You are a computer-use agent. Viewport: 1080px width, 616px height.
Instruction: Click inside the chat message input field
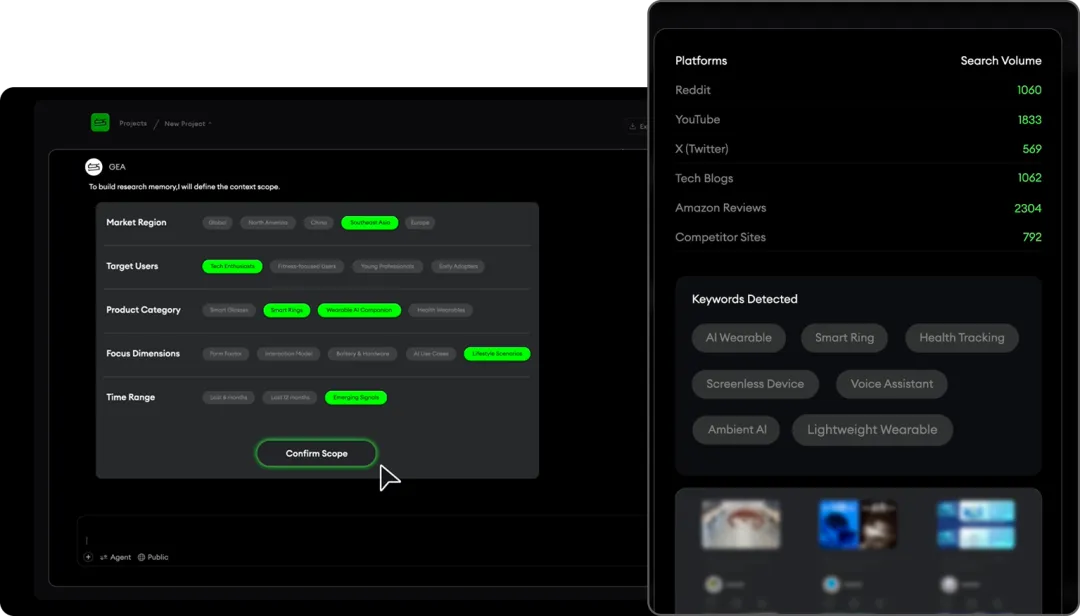click(x=361, y=539)
